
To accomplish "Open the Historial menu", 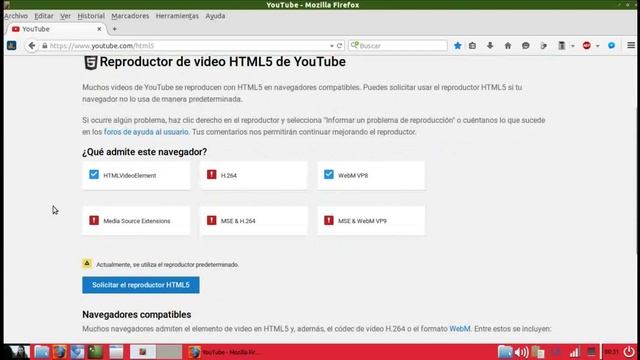I will (91, 16).
